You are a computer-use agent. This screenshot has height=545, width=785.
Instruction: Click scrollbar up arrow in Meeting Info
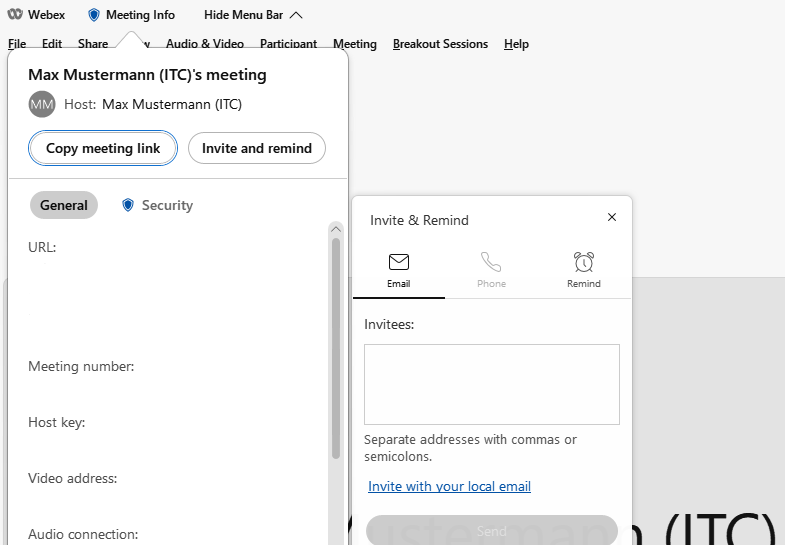pos(336,229)
